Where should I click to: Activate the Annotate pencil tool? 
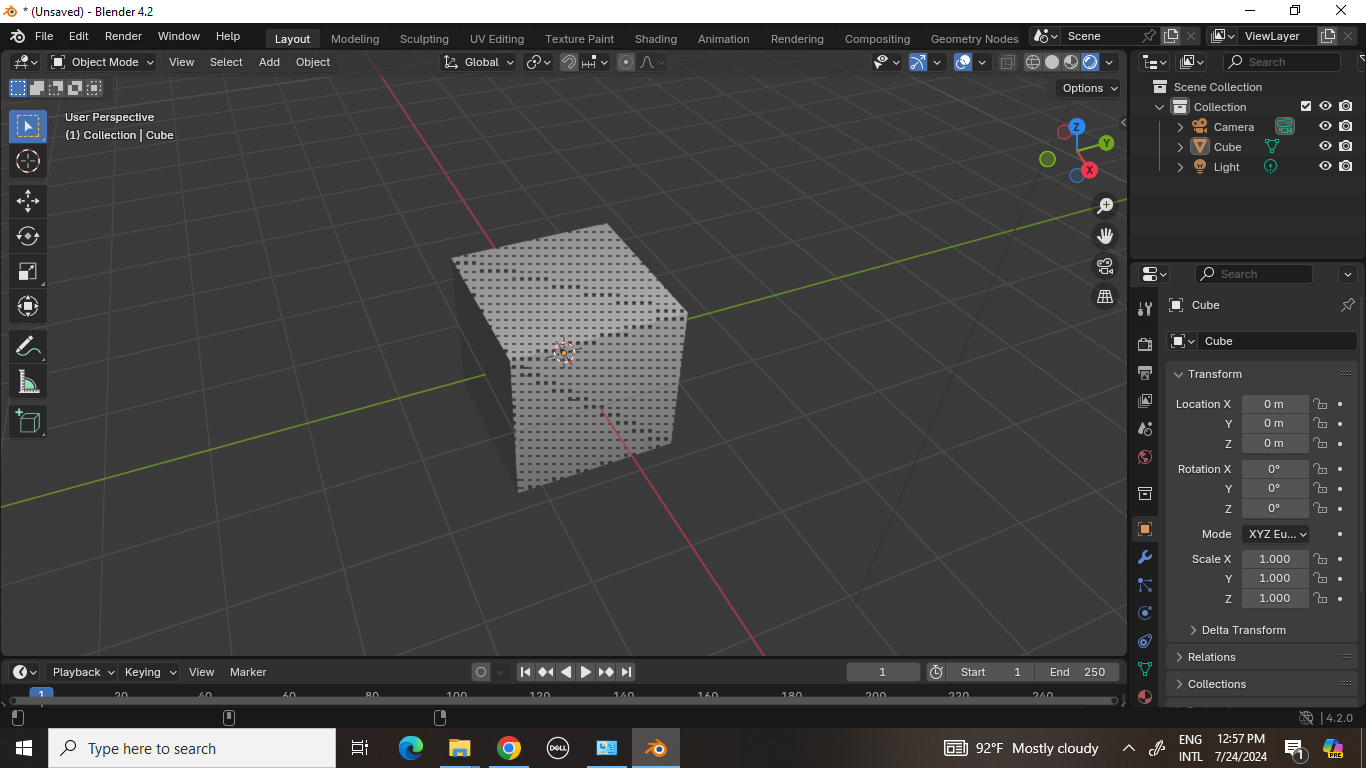pos(28,347)
